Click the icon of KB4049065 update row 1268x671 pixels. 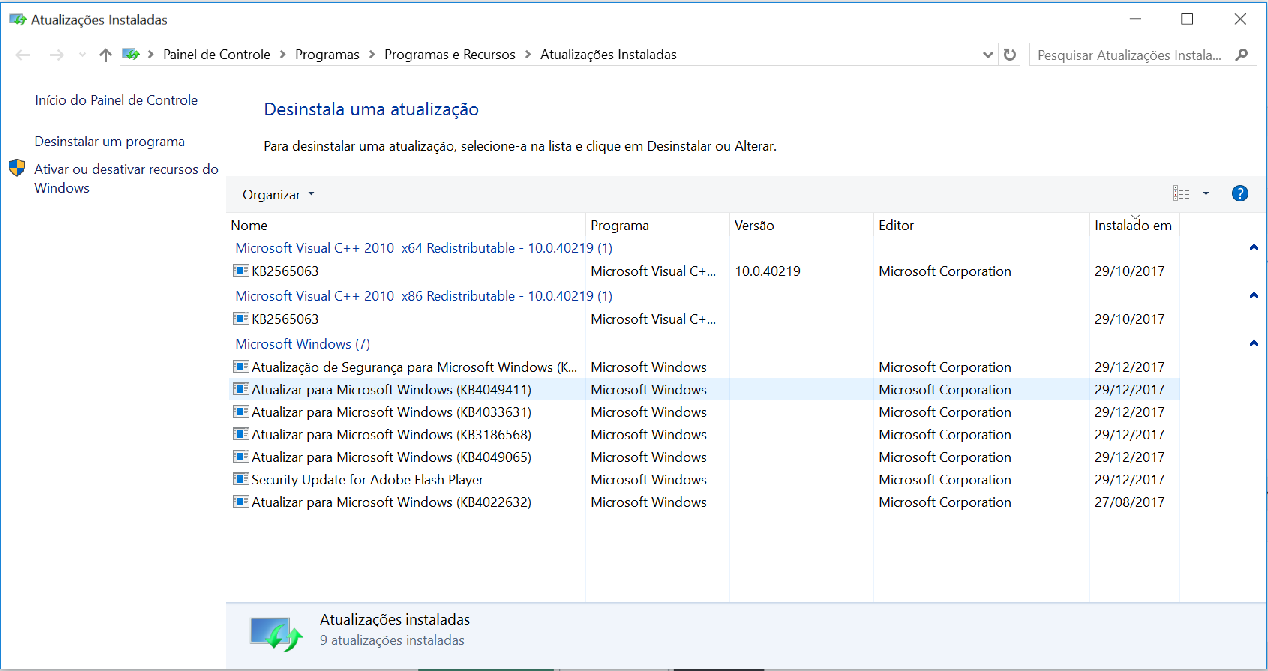240,456
